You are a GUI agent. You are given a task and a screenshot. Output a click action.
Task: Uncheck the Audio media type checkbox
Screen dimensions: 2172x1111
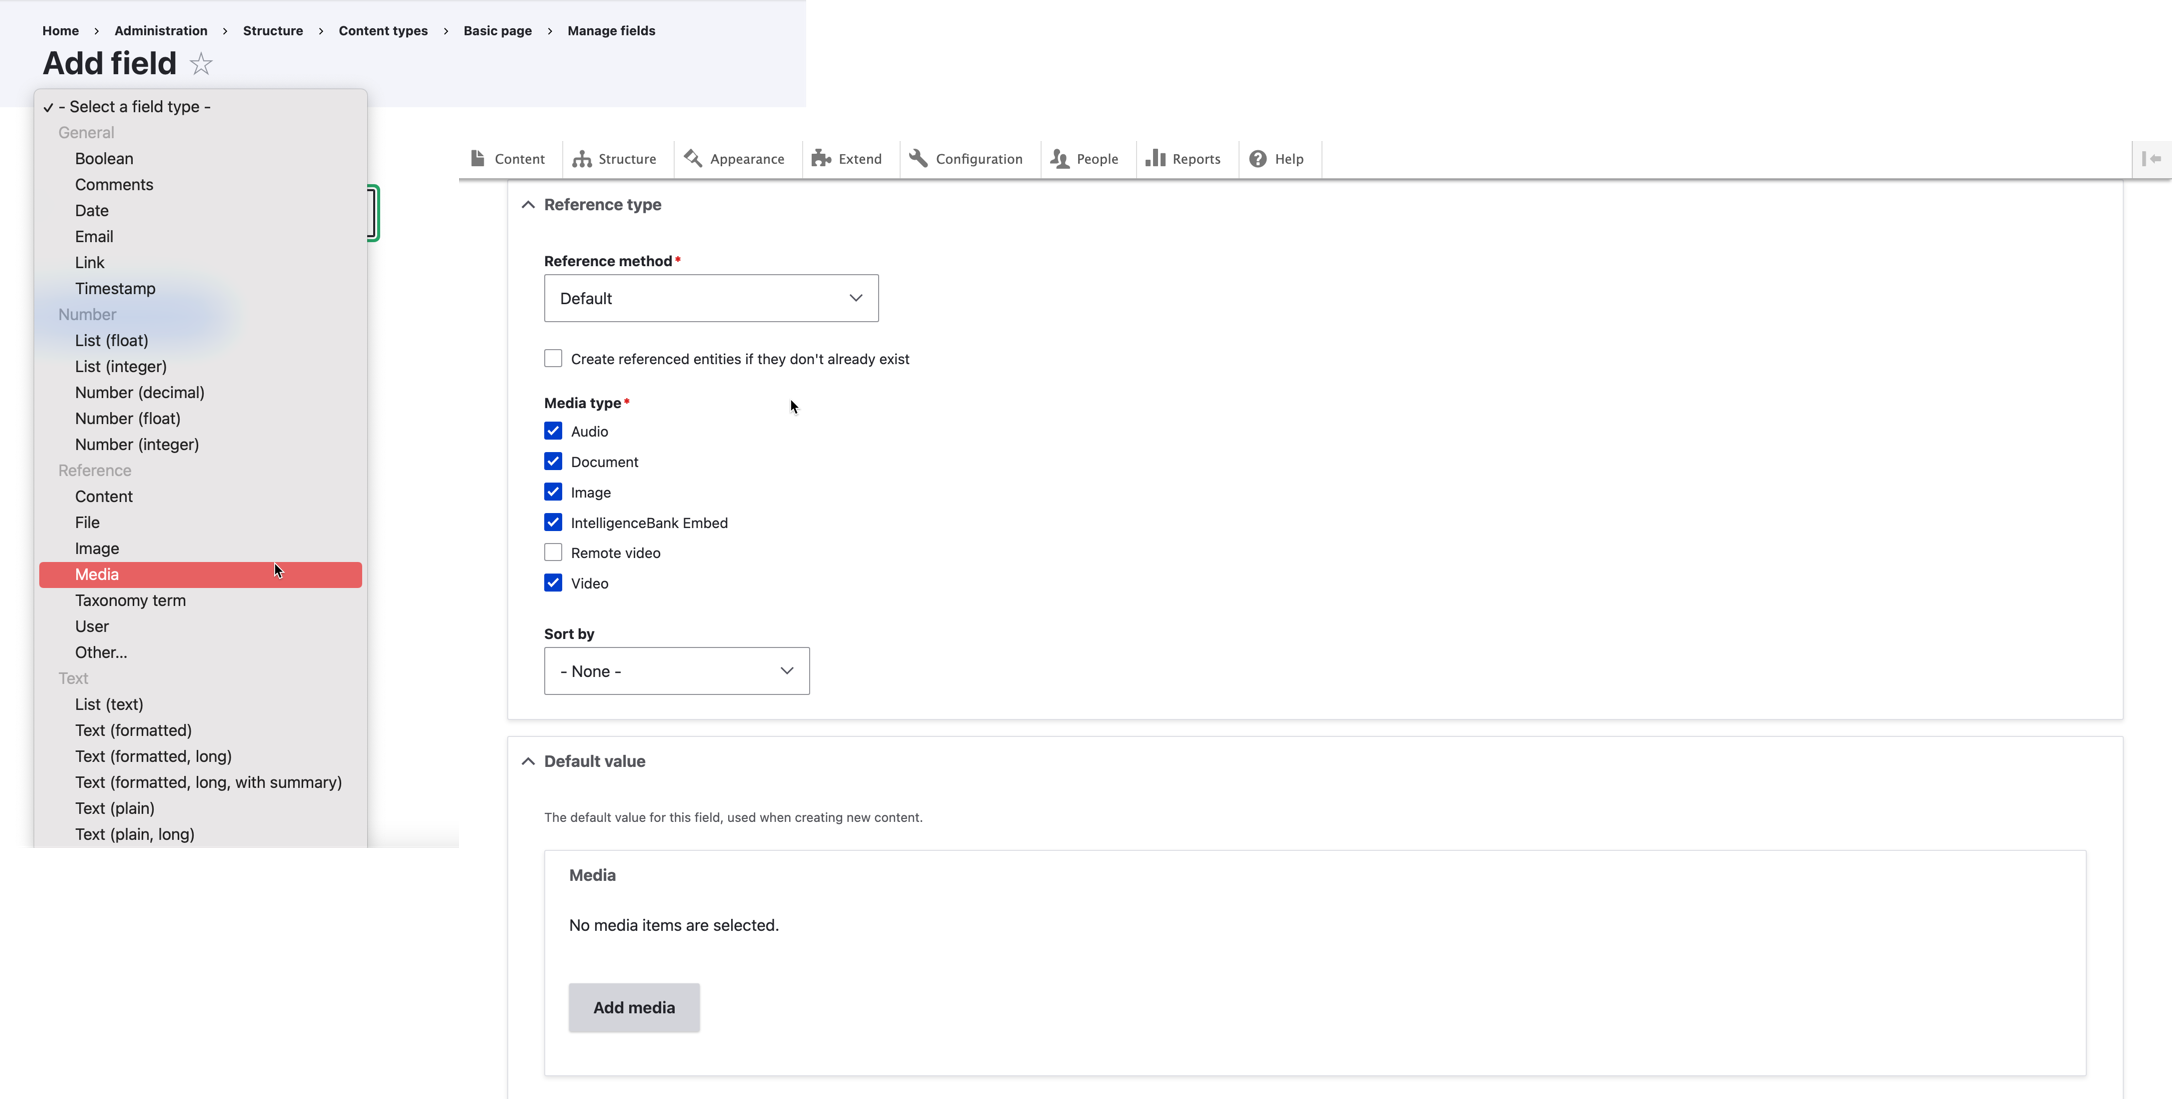click(x=553, y=431)
